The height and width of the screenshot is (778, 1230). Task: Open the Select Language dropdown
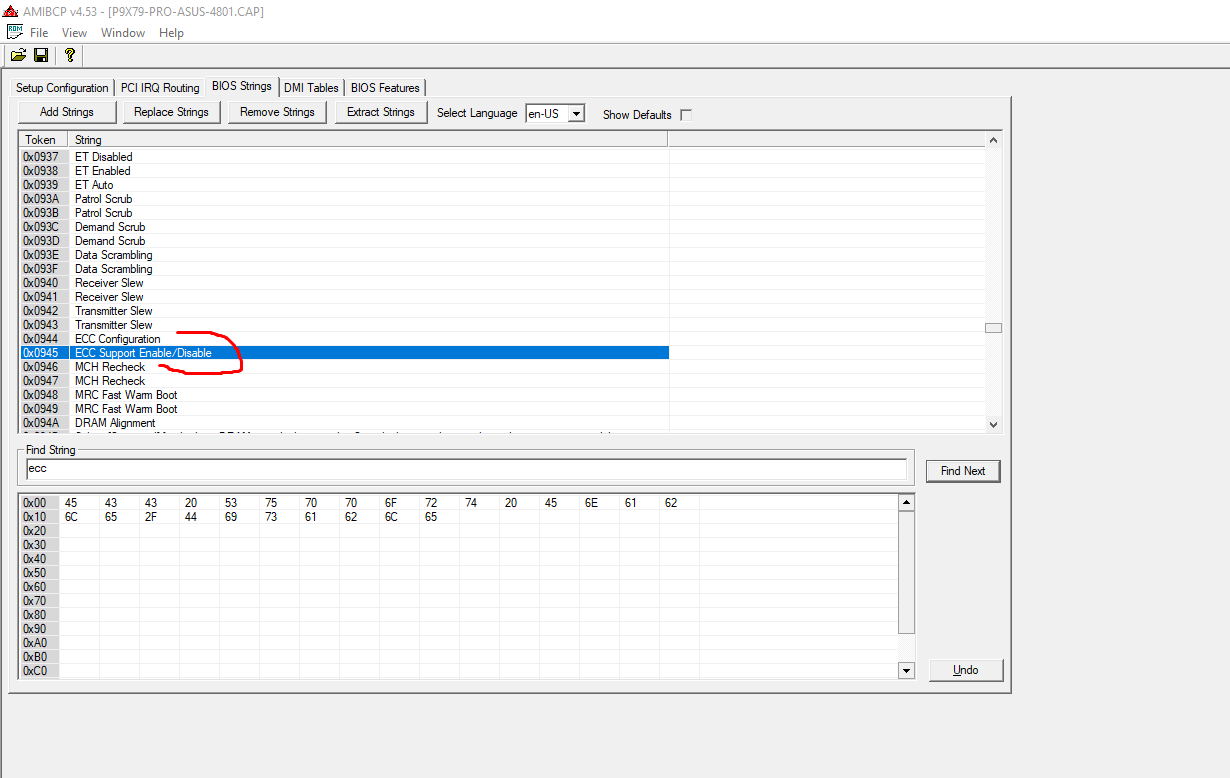click(576, 113)
